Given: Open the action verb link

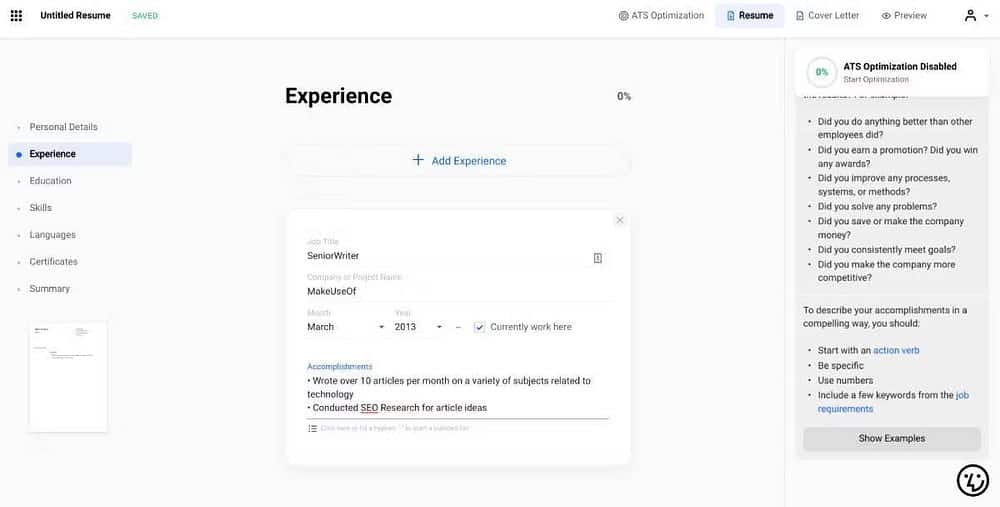Looking at the screenshot, I should tap(896, 351).
